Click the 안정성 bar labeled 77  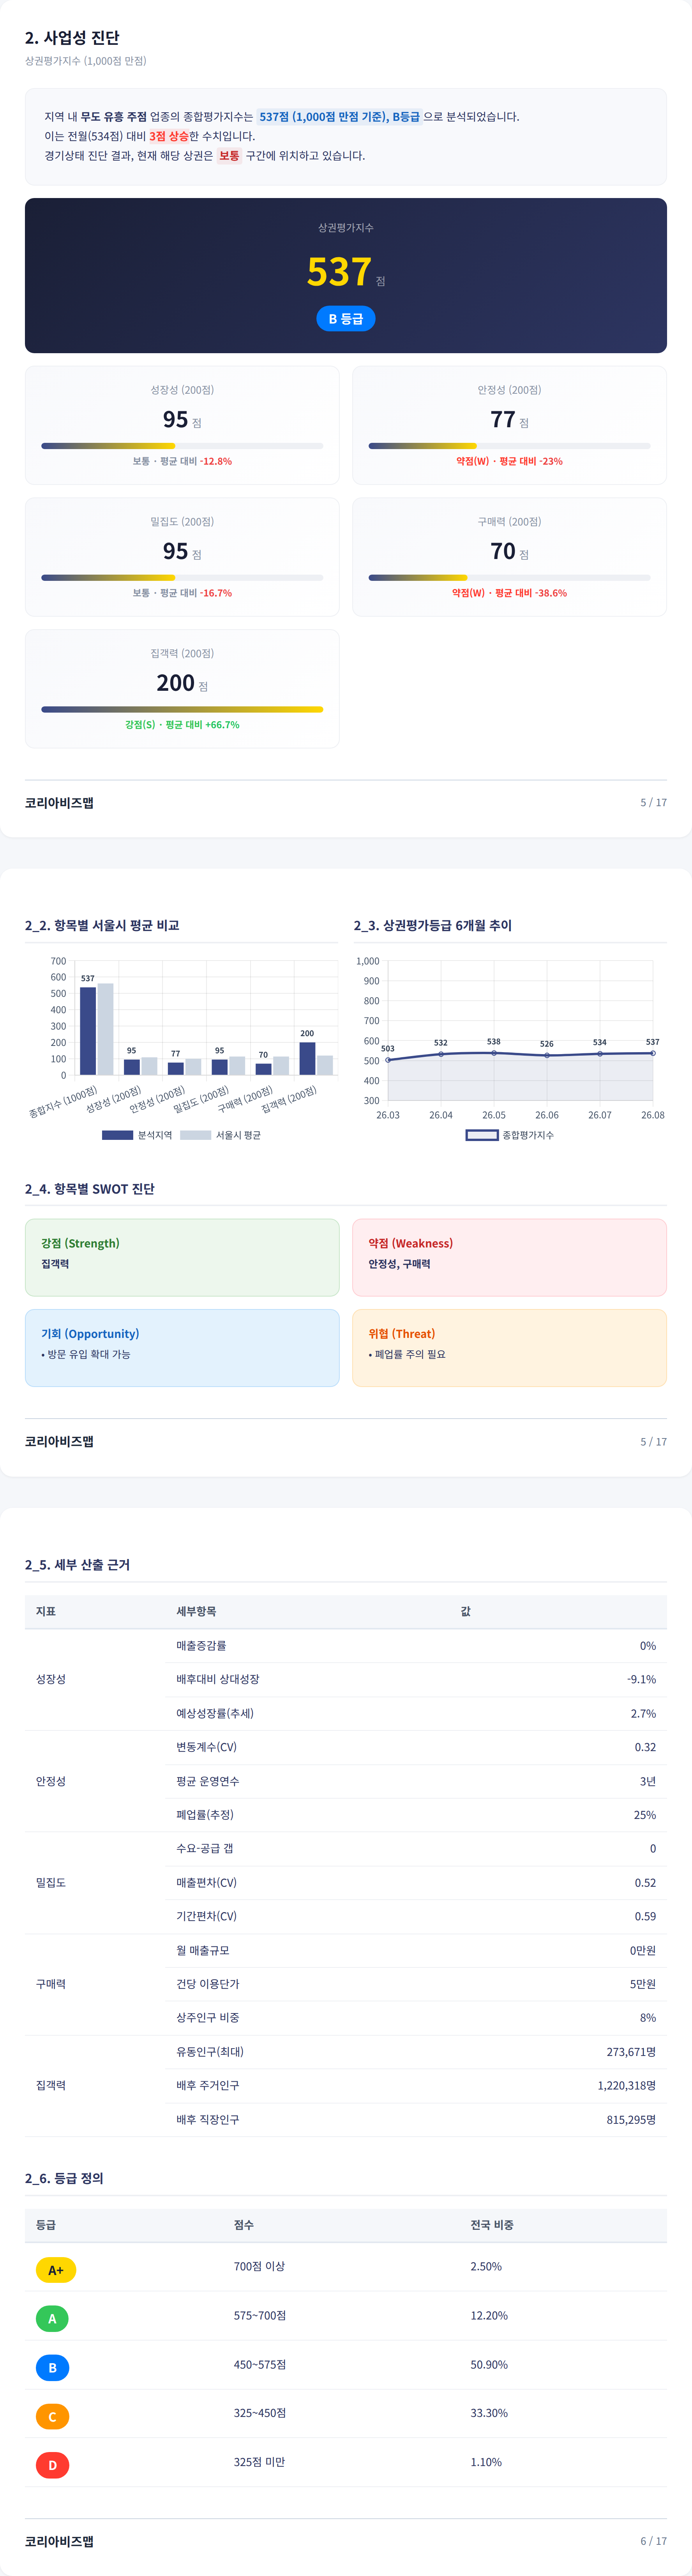(x=176, y=1069)
